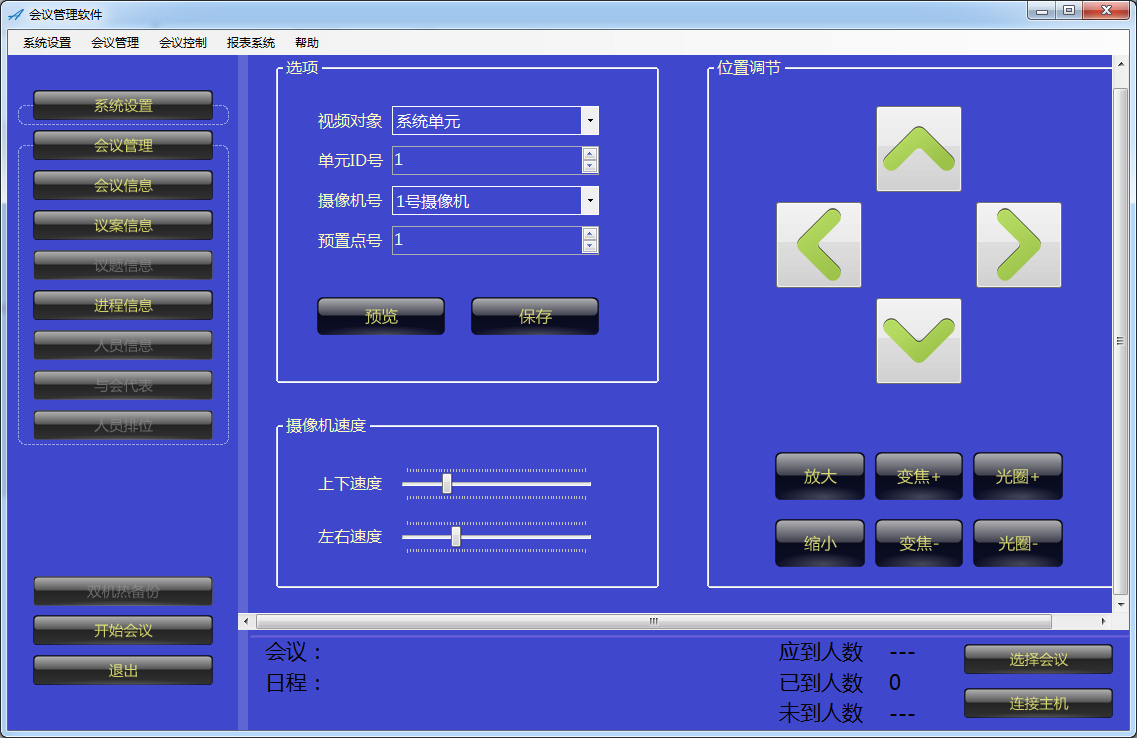The width and height of the screenshot is (1137, 738).
Task: Click the 保存 save button
Action: pos(535,316)
